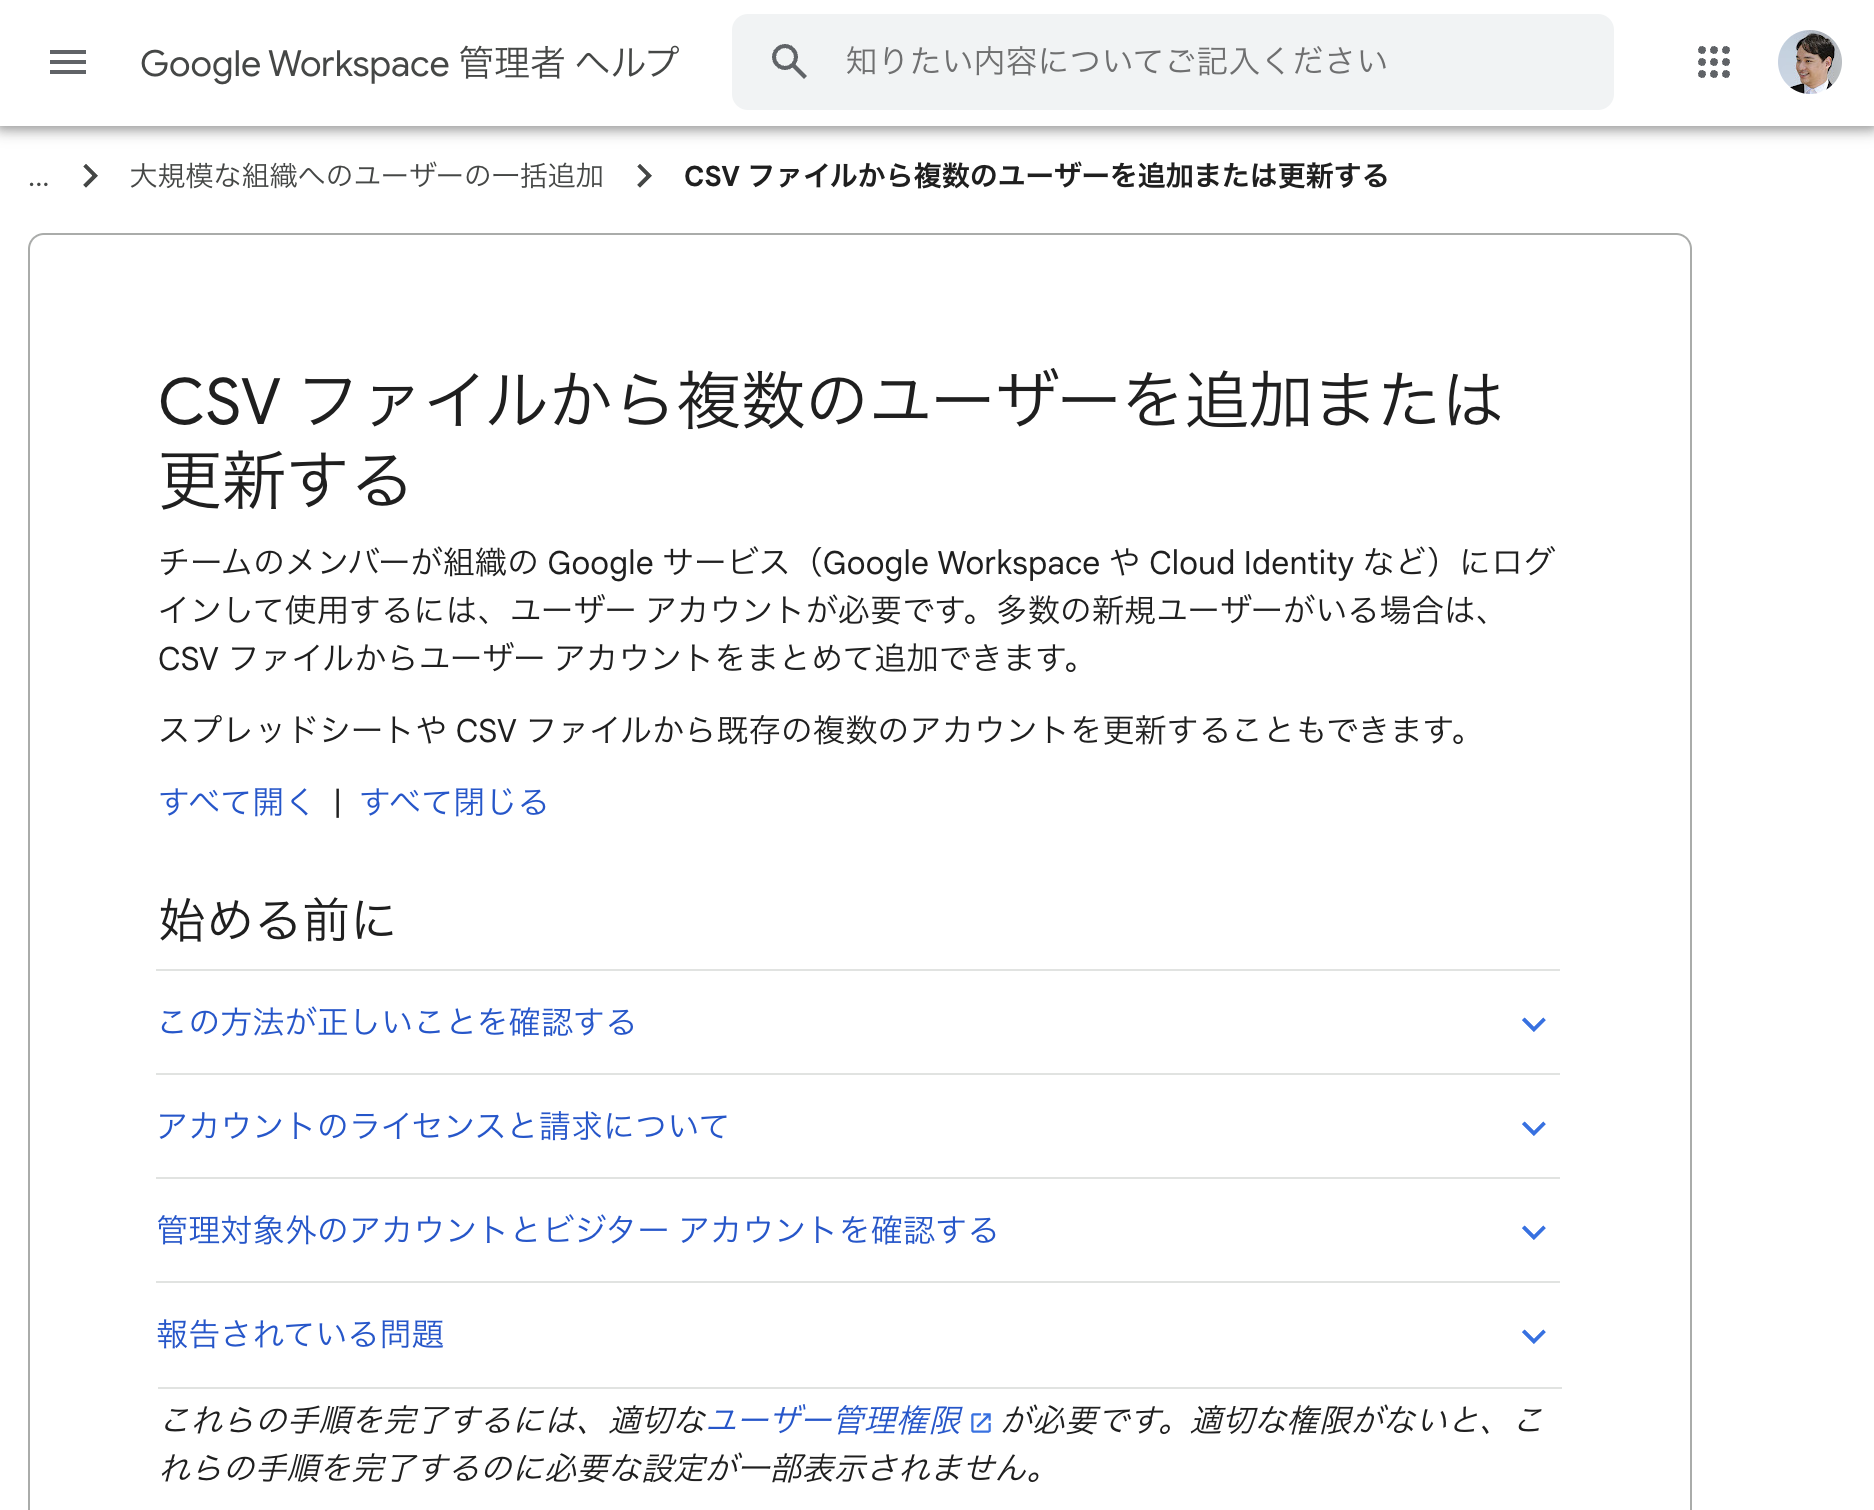Click the chevron before 大規模な組織へのユーザーの一括追加
Image resolution: width=1874 pixels, height=1510 pixels.
coord(90,176)
